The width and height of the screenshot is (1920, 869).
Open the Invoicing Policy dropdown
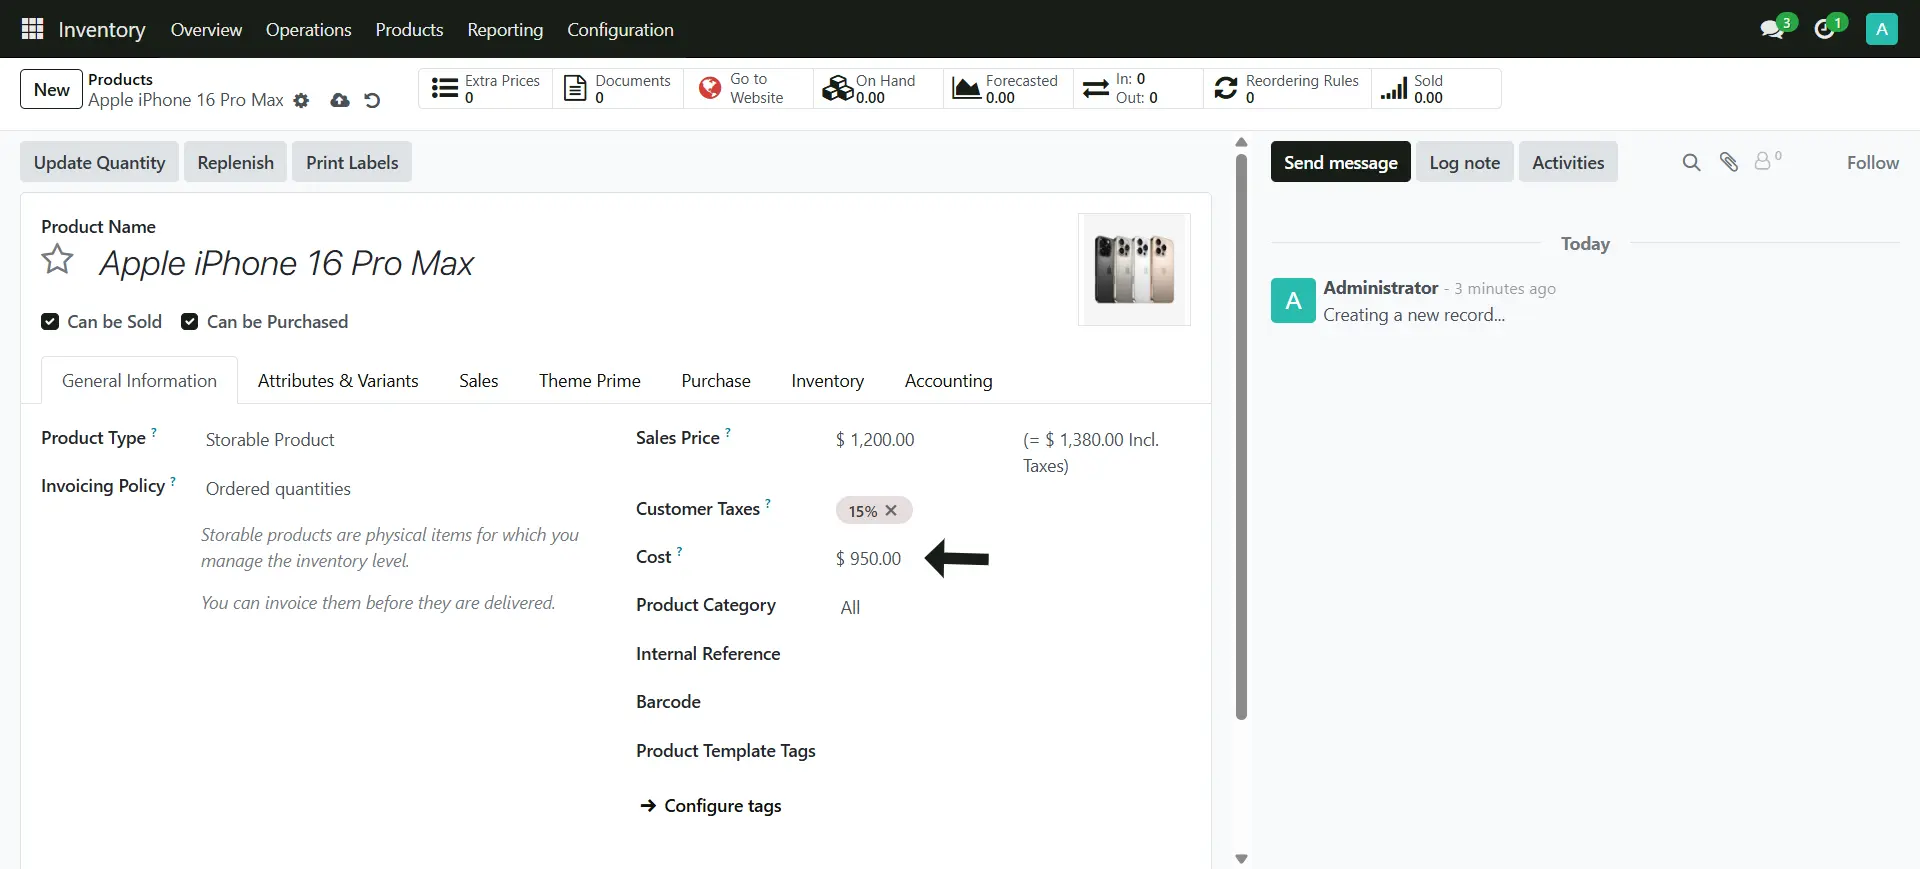400,489
